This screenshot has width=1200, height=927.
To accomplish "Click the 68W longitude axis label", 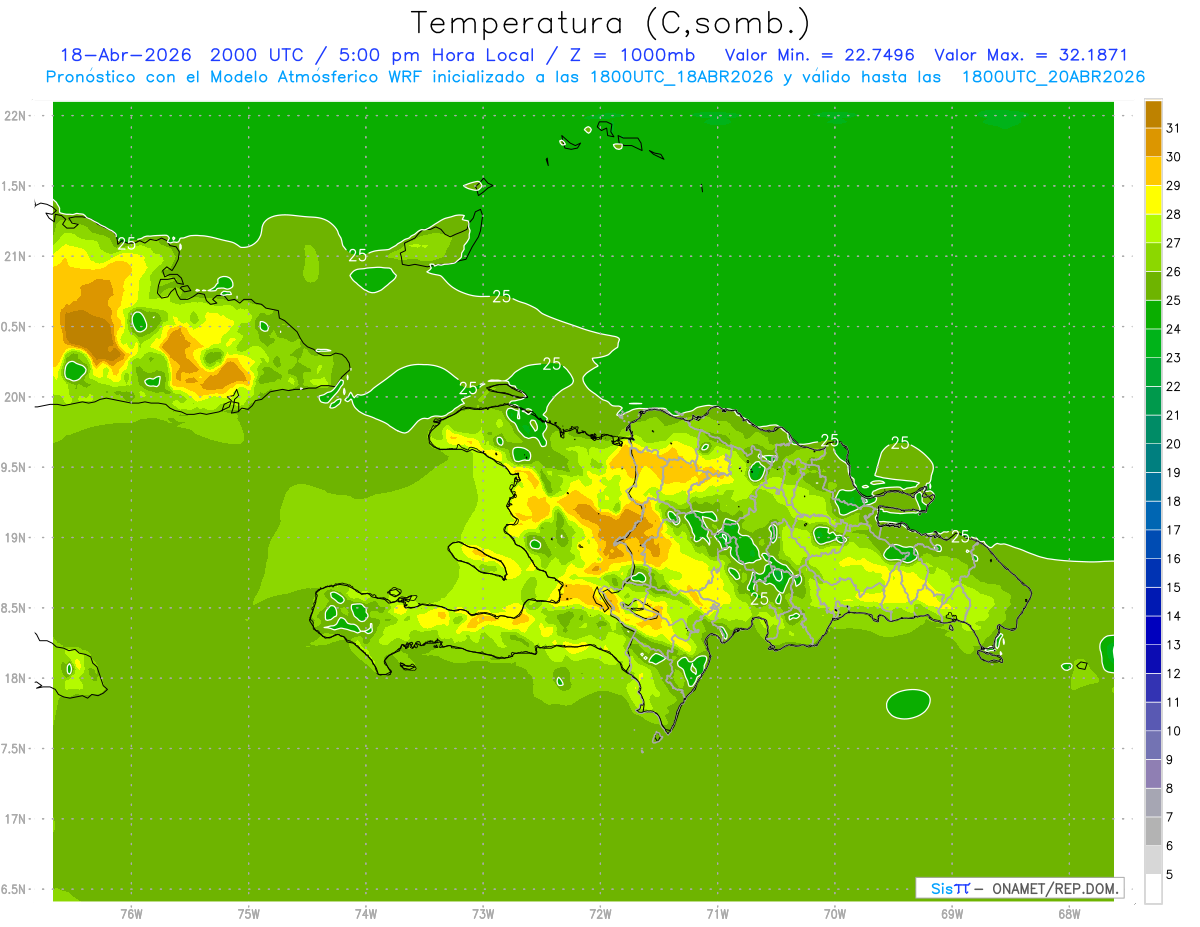I will point(1069,913).
